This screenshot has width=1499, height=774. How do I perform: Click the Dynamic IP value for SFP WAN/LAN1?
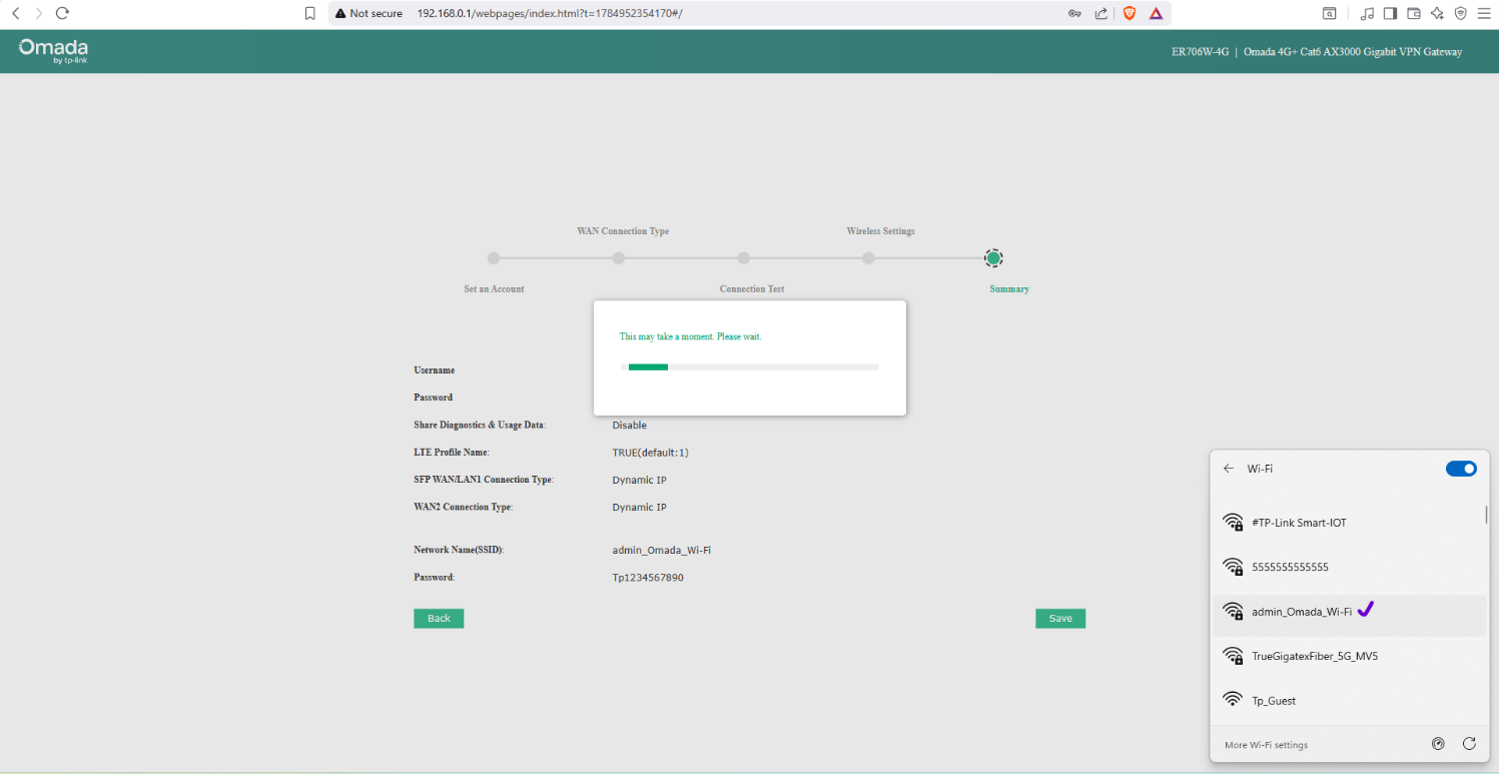point(639,480)
